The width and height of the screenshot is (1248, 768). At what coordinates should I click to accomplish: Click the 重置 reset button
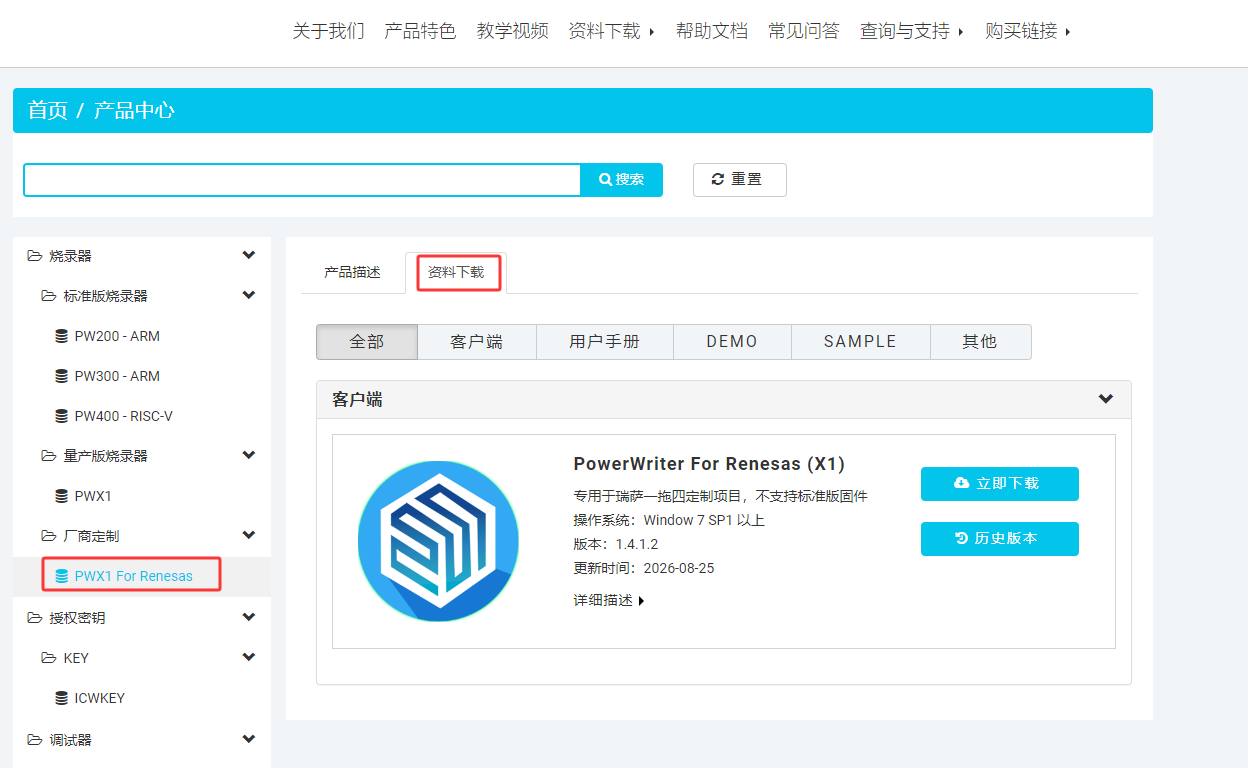pyautogui.click(x=740, y=180)
